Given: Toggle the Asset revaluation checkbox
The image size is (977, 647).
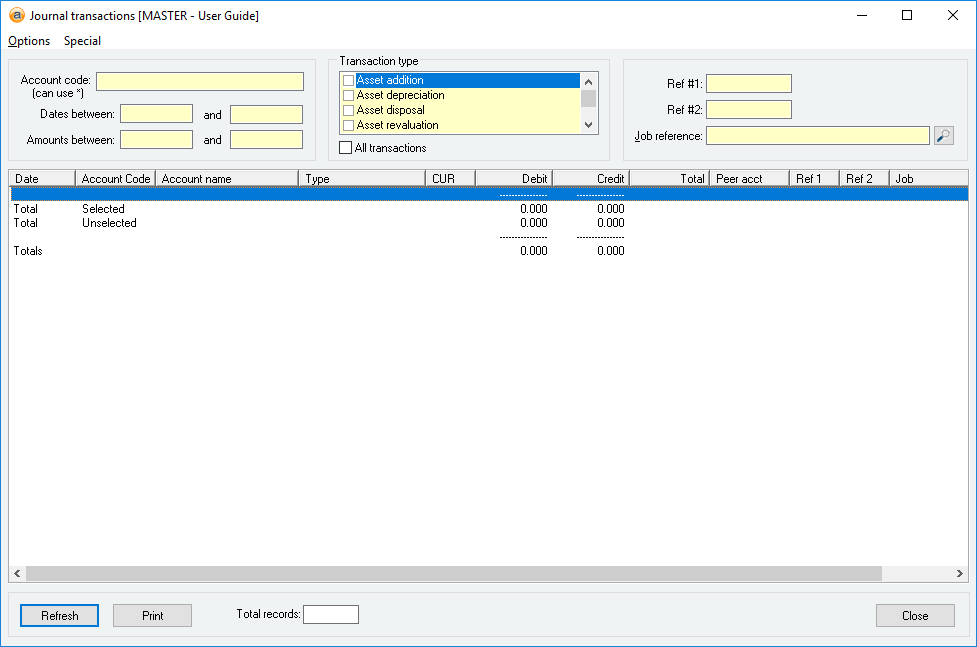Looking at the screenshot, I should [x=348, y=126].
